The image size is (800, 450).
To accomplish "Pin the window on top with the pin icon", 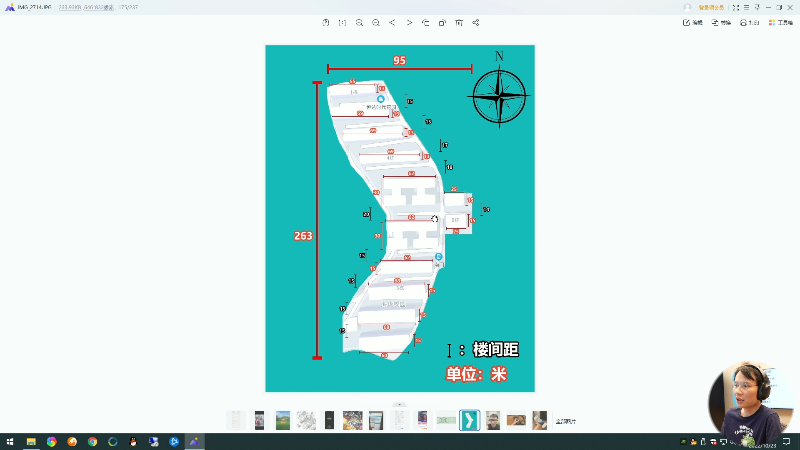I will [x=757, y=7].
